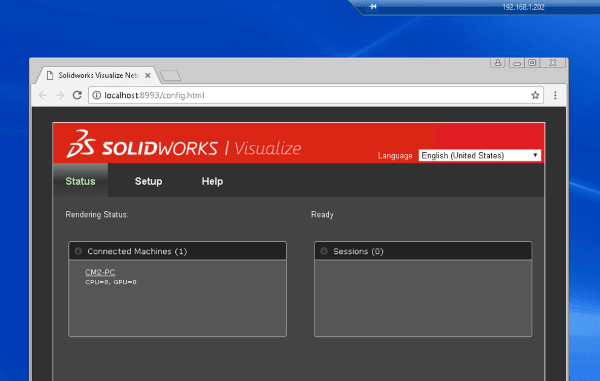The image size is (600, 381).
Task: Click the browser reload icon
Action: (77, 95)
